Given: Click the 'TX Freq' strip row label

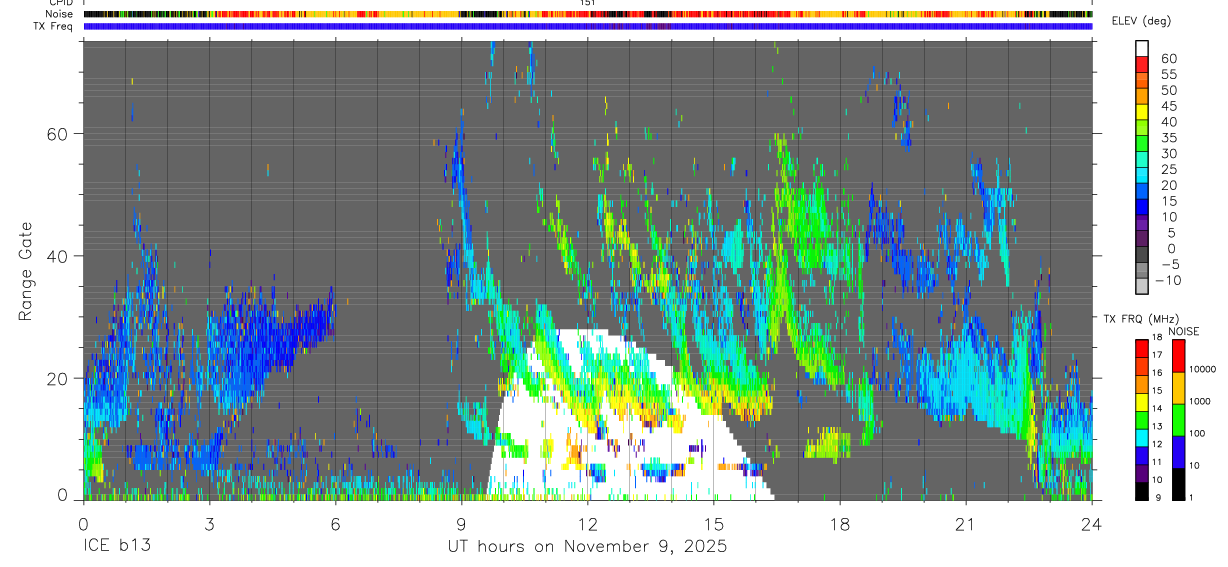Looking at the screenshot, I should click(54, 26).
